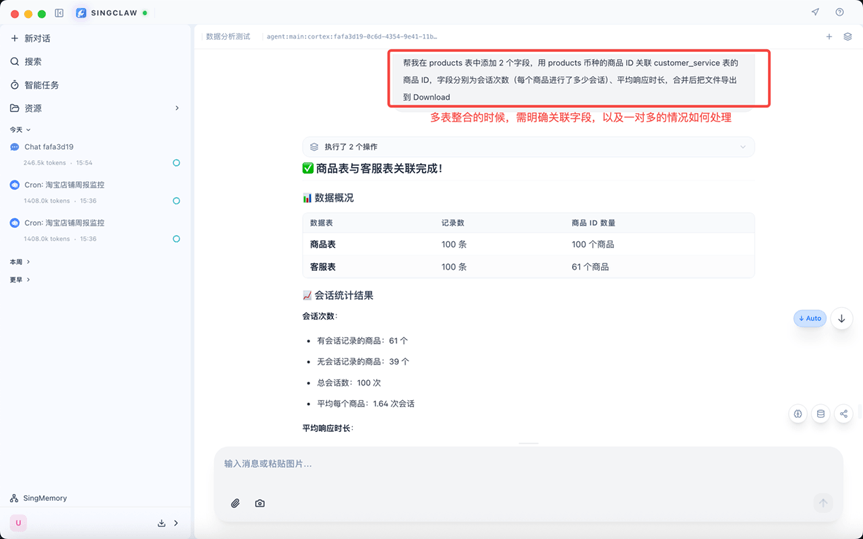Click the paperclip attachment icon
The image size is (863, 539).
(x=235, y=503)
